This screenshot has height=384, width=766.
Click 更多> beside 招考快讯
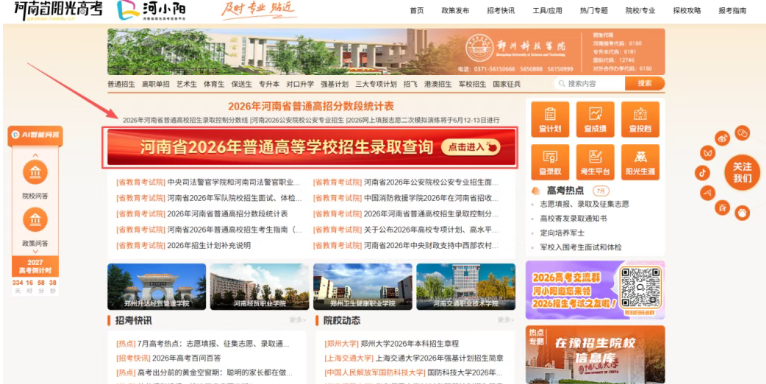coord(298,320)
